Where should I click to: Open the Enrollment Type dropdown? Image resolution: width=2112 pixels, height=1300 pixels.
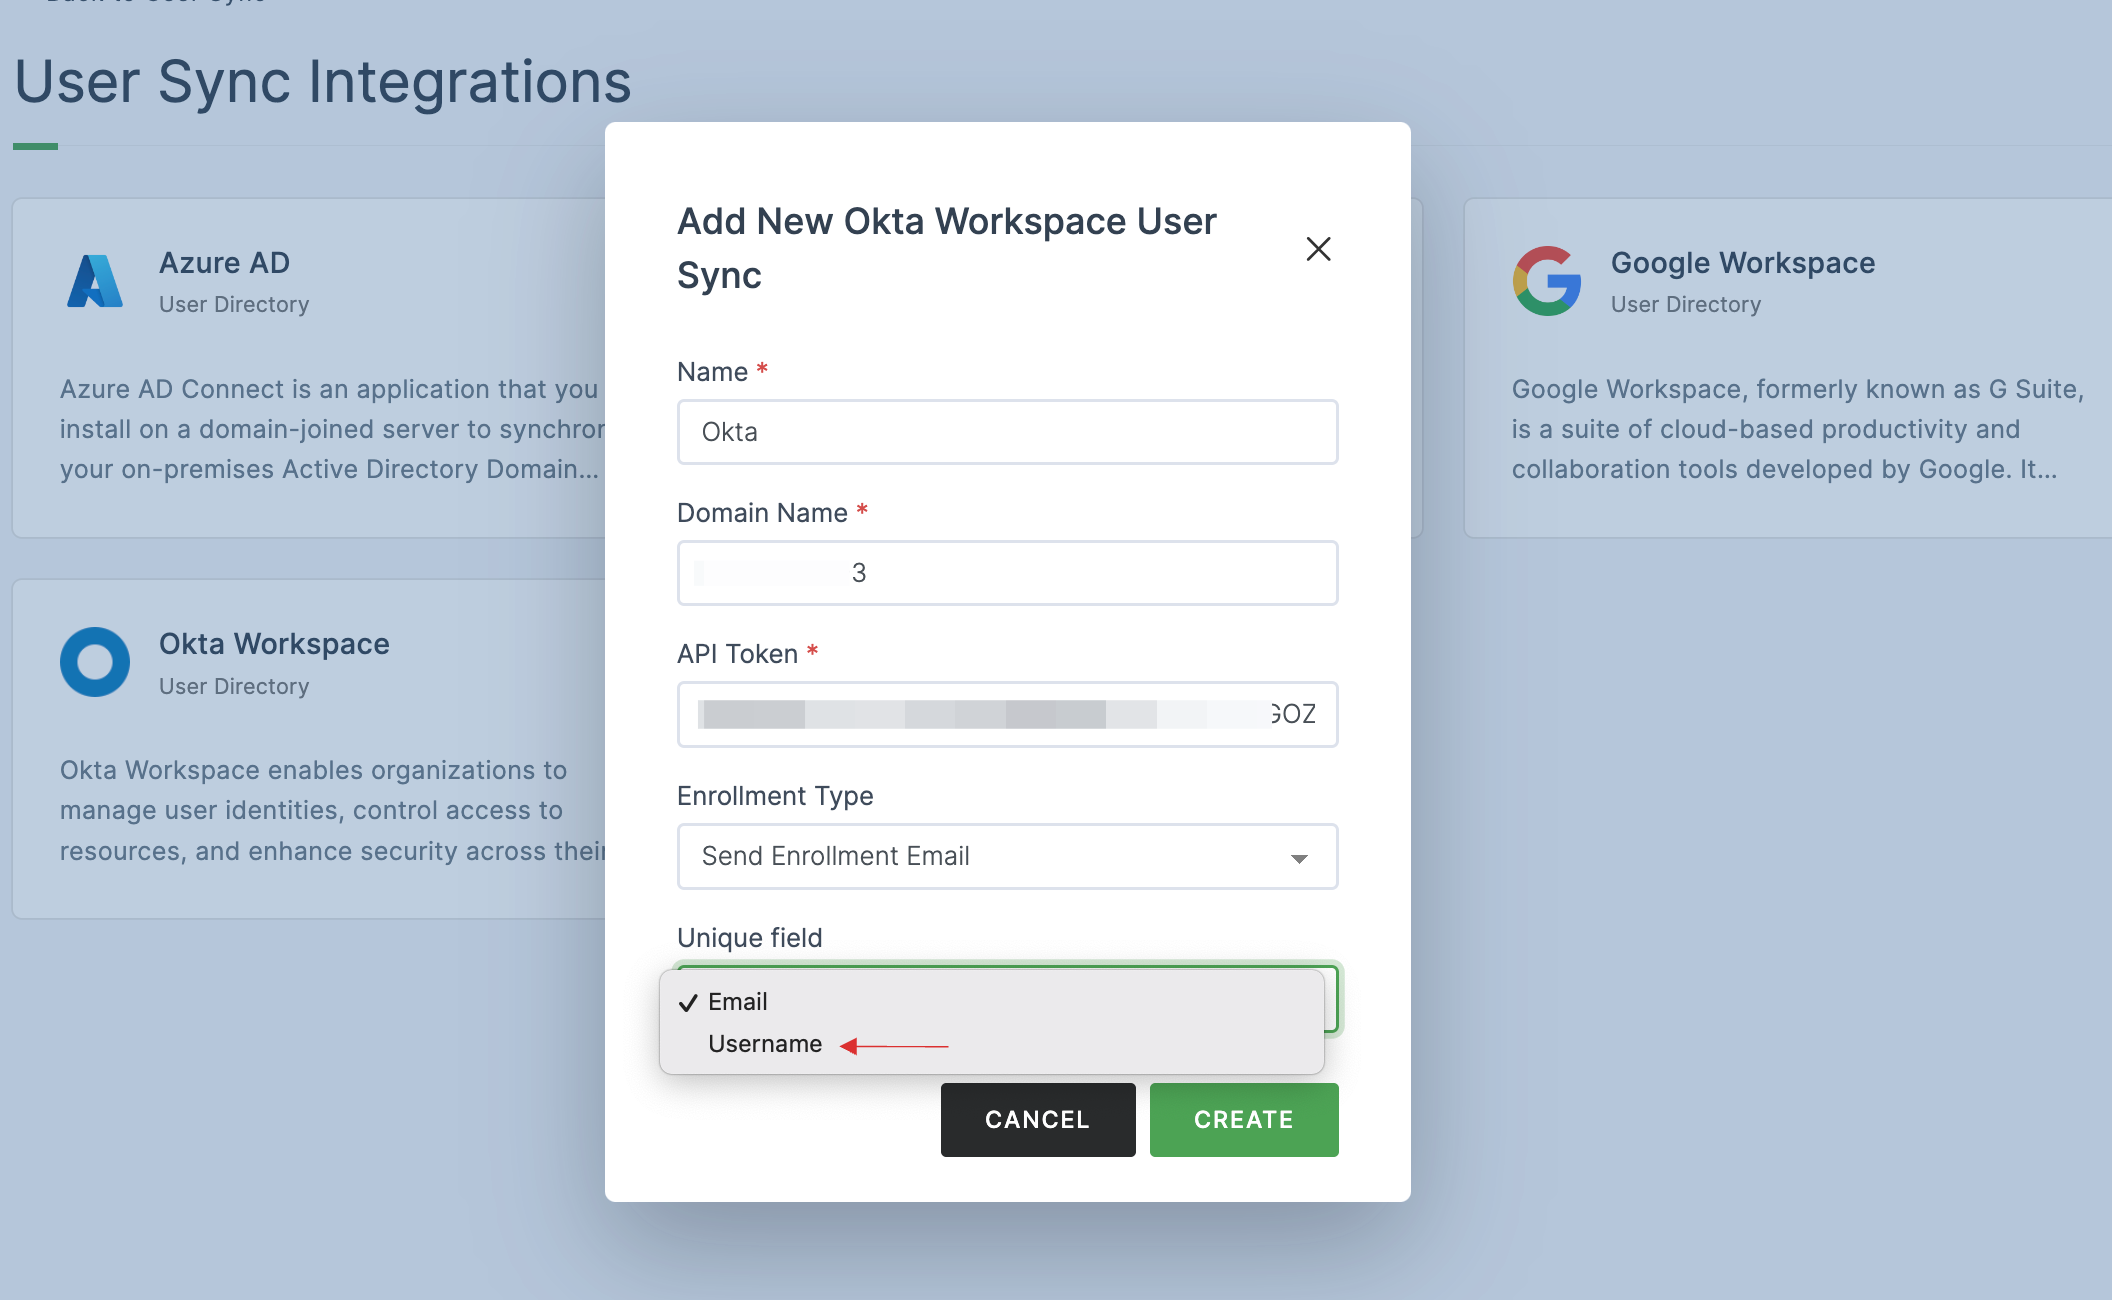1007,856
